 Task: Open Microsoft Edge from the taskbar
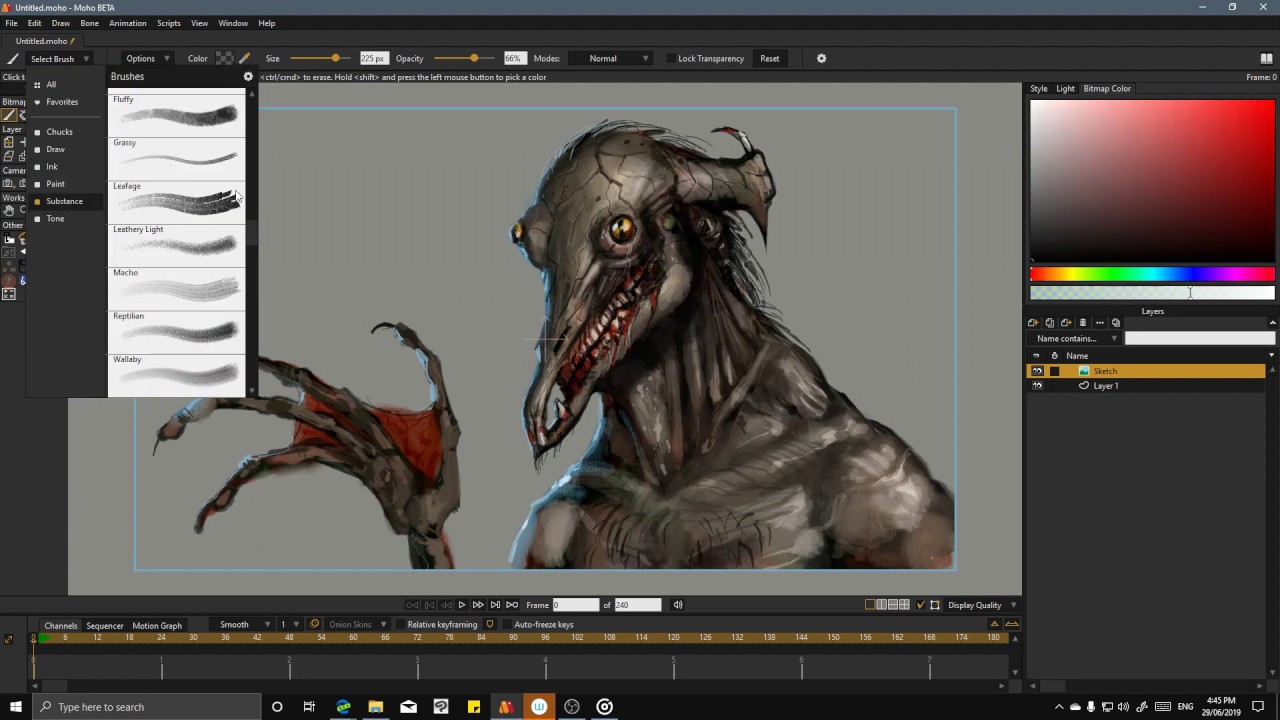(343, 707)
